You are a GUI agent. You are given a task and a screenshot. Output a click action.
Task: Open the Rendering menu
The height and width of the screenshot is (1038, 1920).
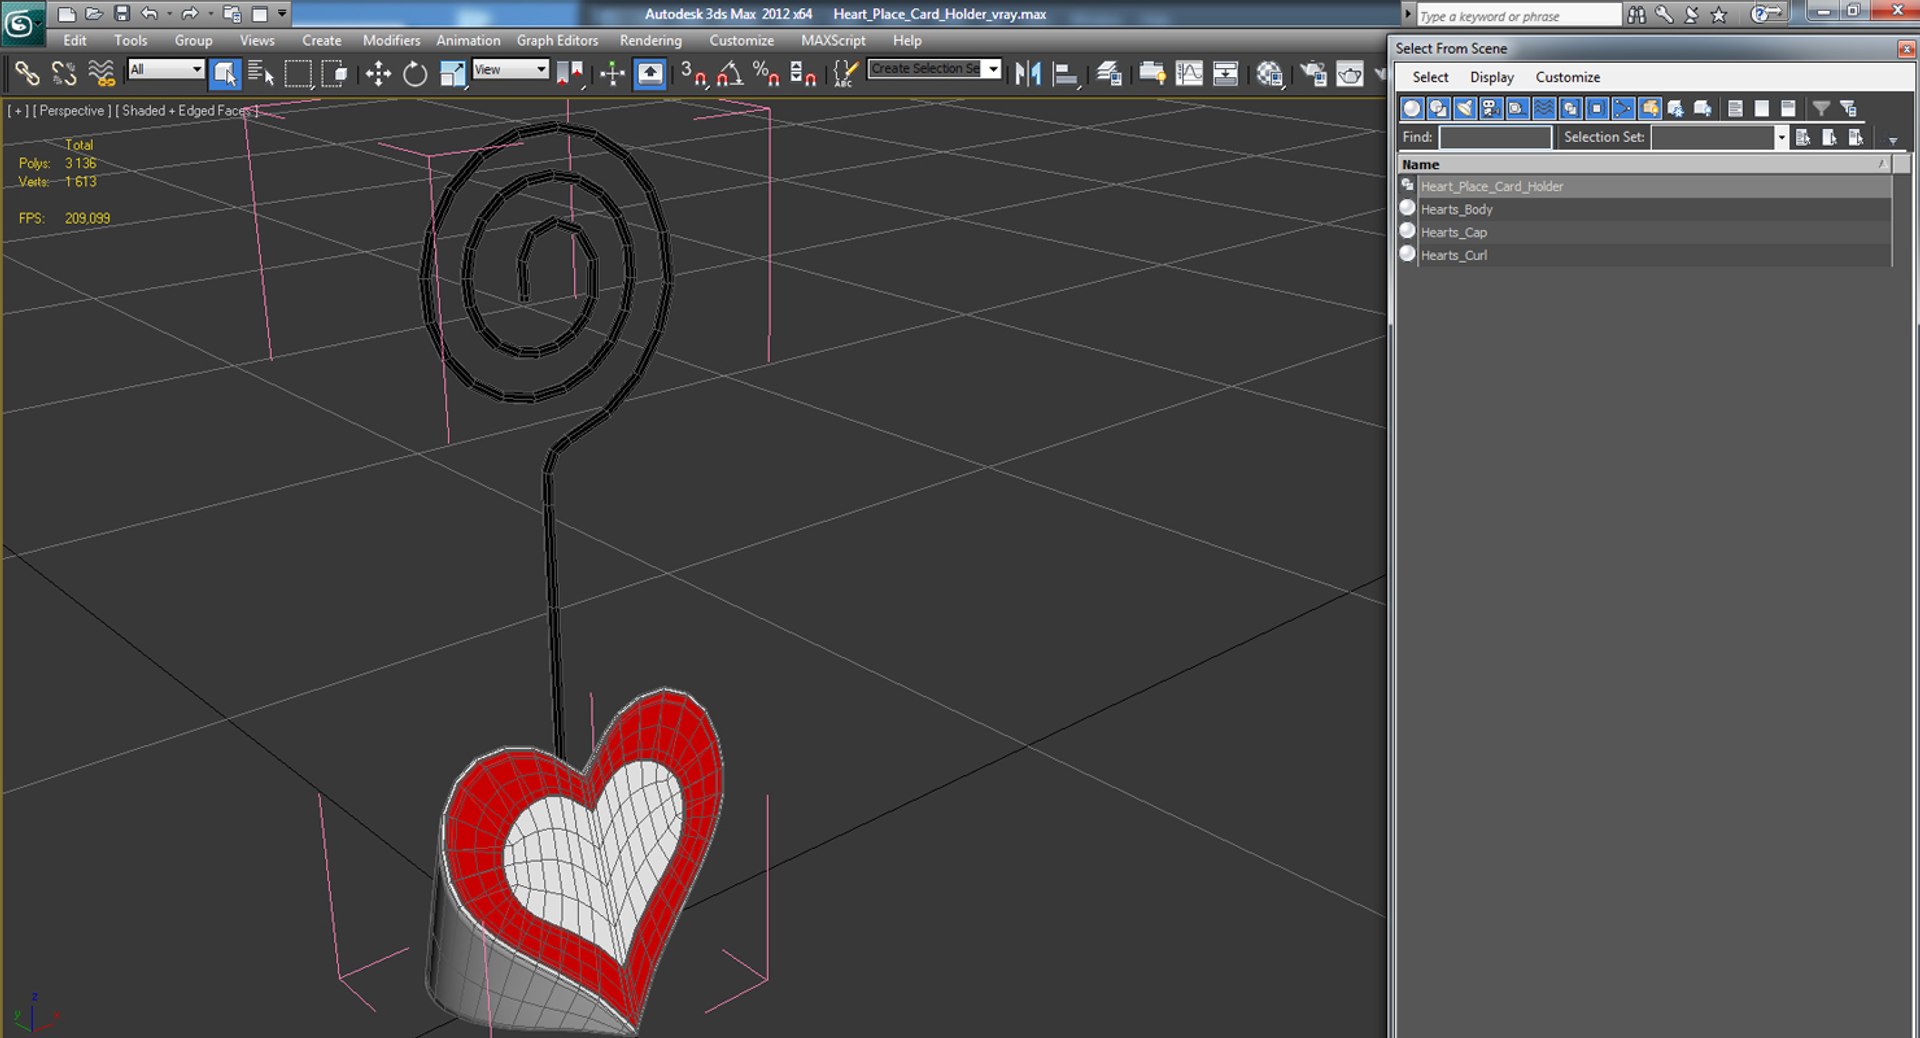tap(650, 40)
